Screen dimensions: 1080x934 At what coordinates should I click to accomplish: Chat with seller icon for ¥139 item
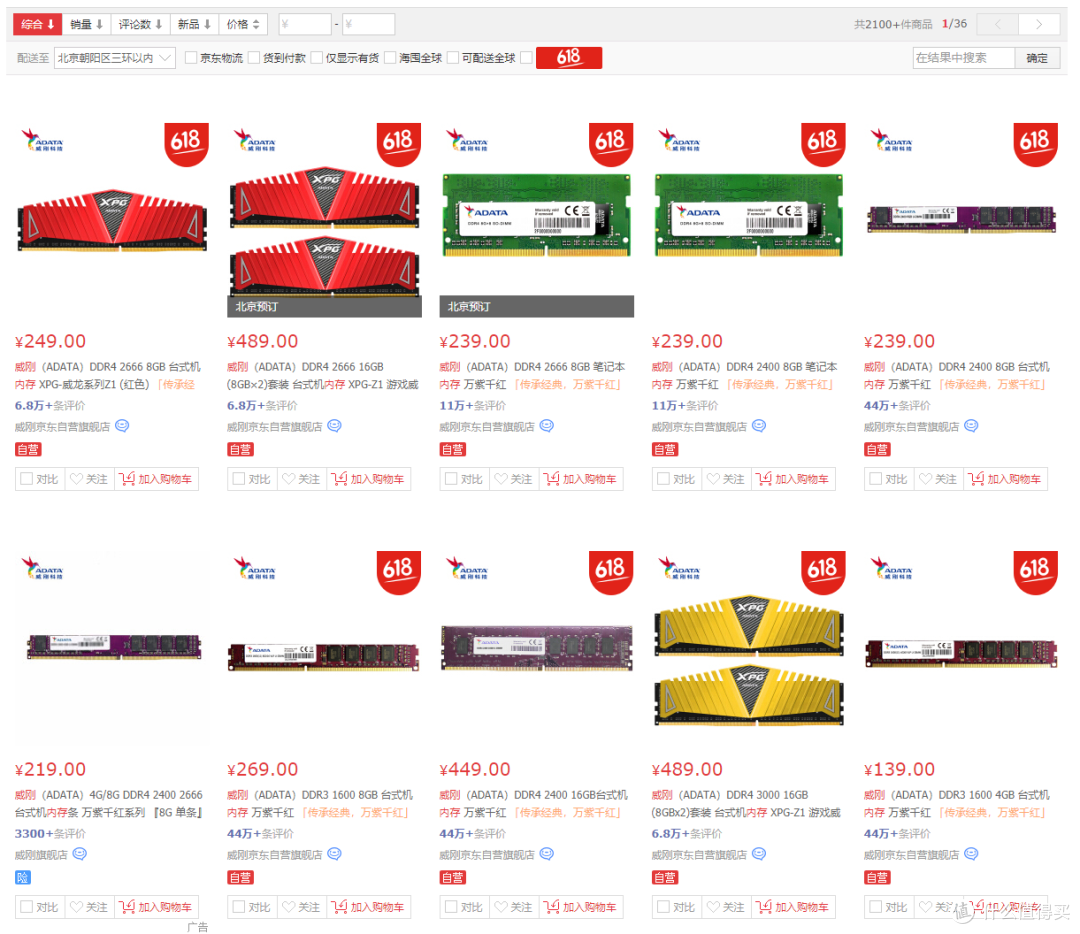pyautogui.click(x=970, y=854)
